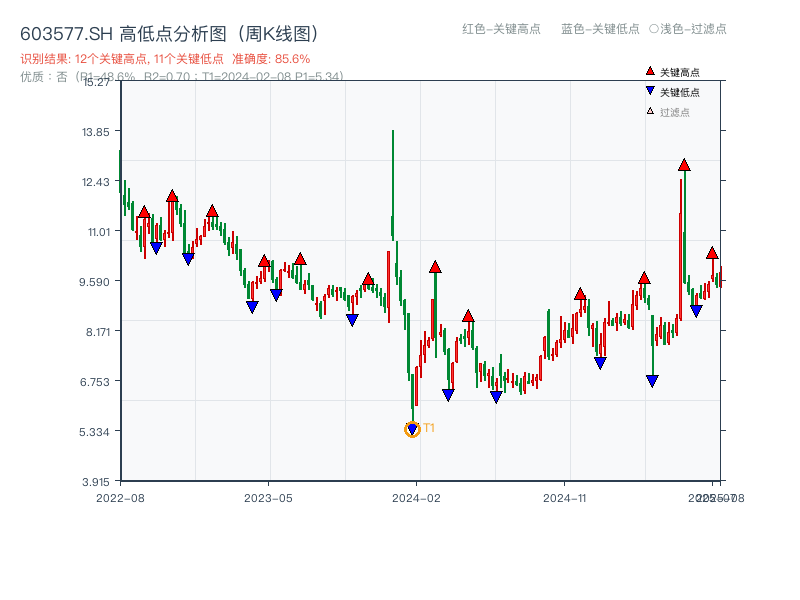Click the 红色-关键高点 header text
The height and width of the screenshot is (600, 800).
click(502, 29)
